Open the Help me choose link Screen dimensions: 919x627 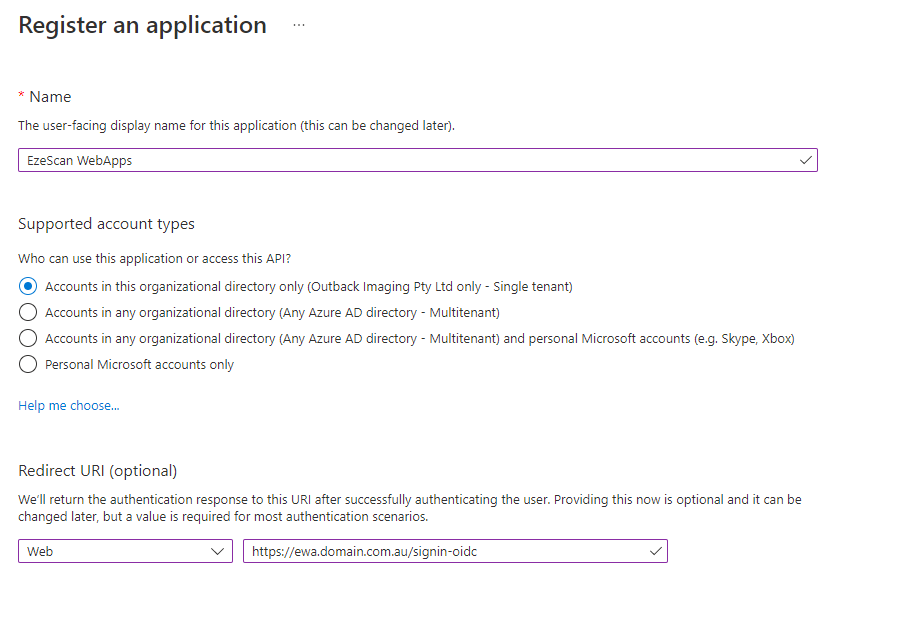pos(69,406)
